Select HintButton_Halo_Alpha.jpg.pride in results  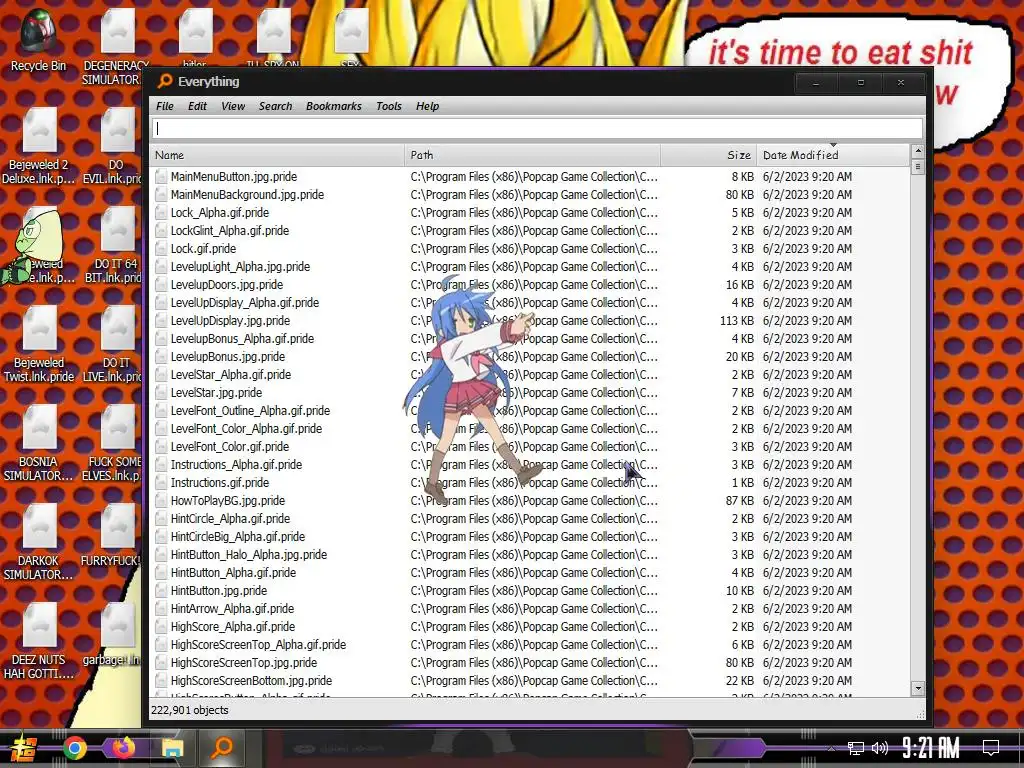[248, 554]
